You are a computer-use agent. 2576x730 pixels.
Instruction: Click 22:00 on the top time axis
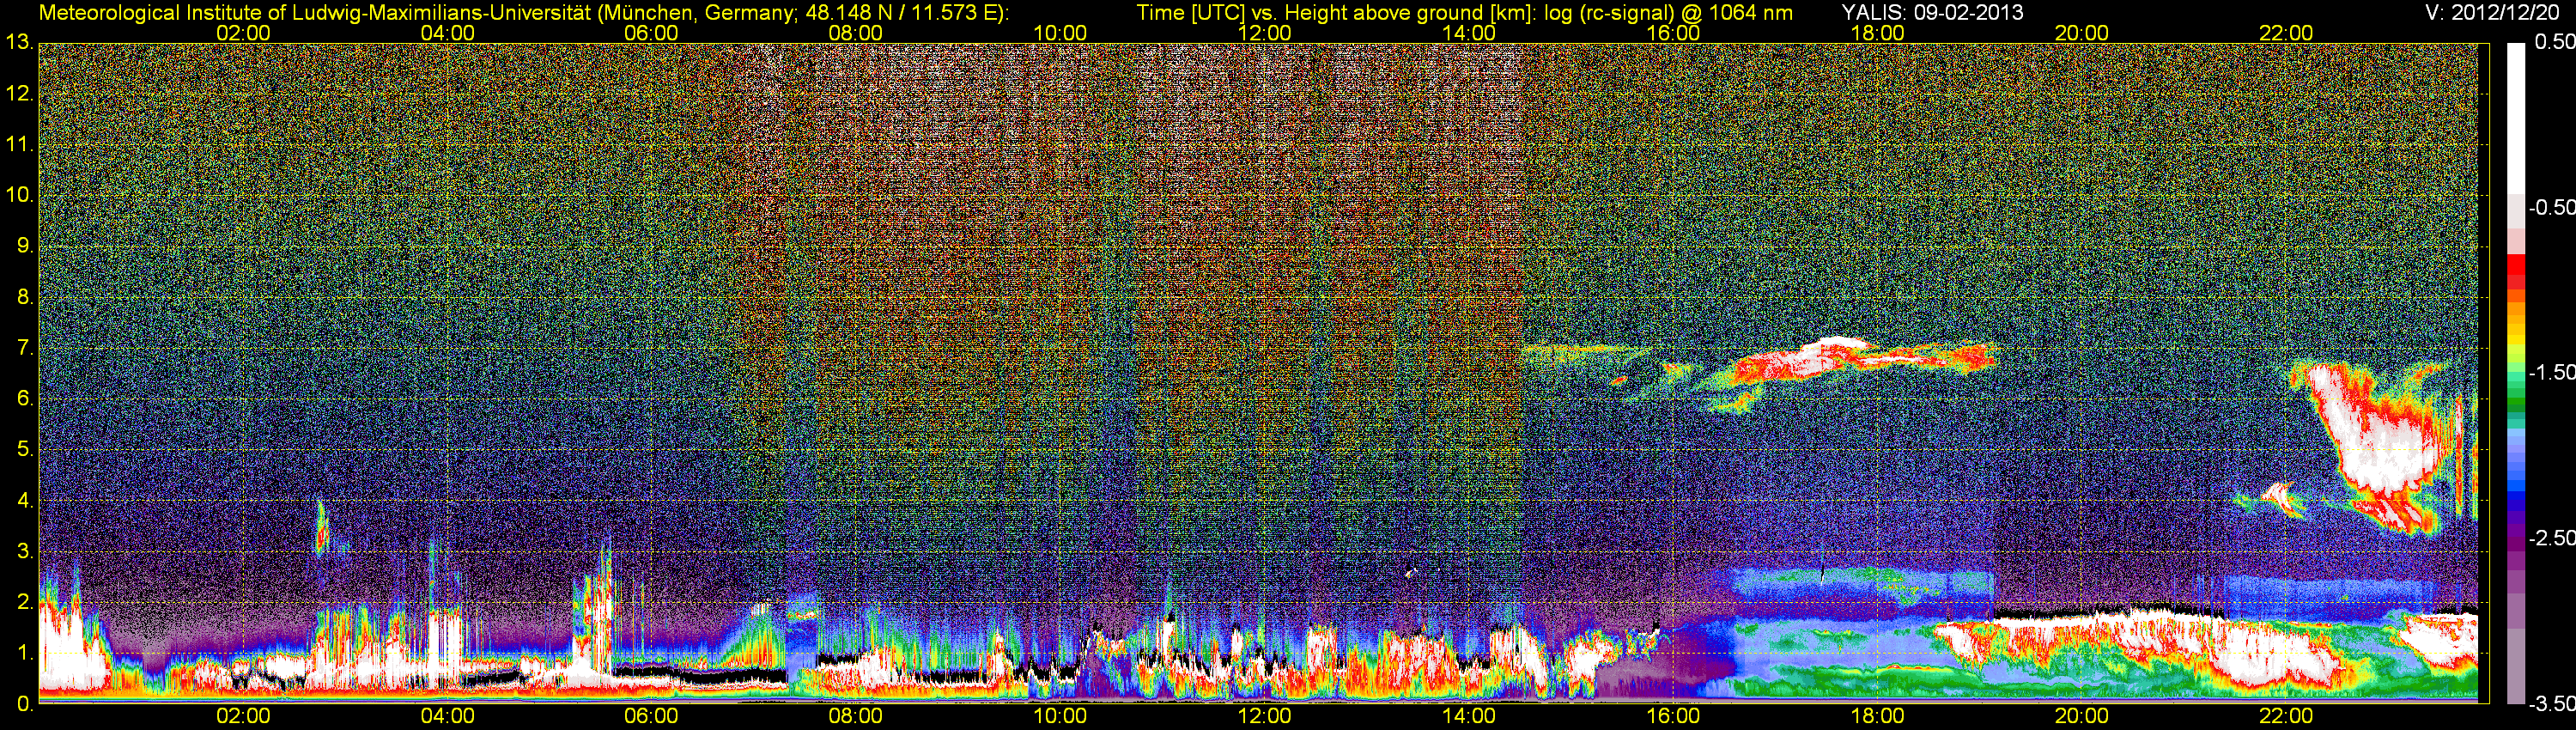(2286, 33)
